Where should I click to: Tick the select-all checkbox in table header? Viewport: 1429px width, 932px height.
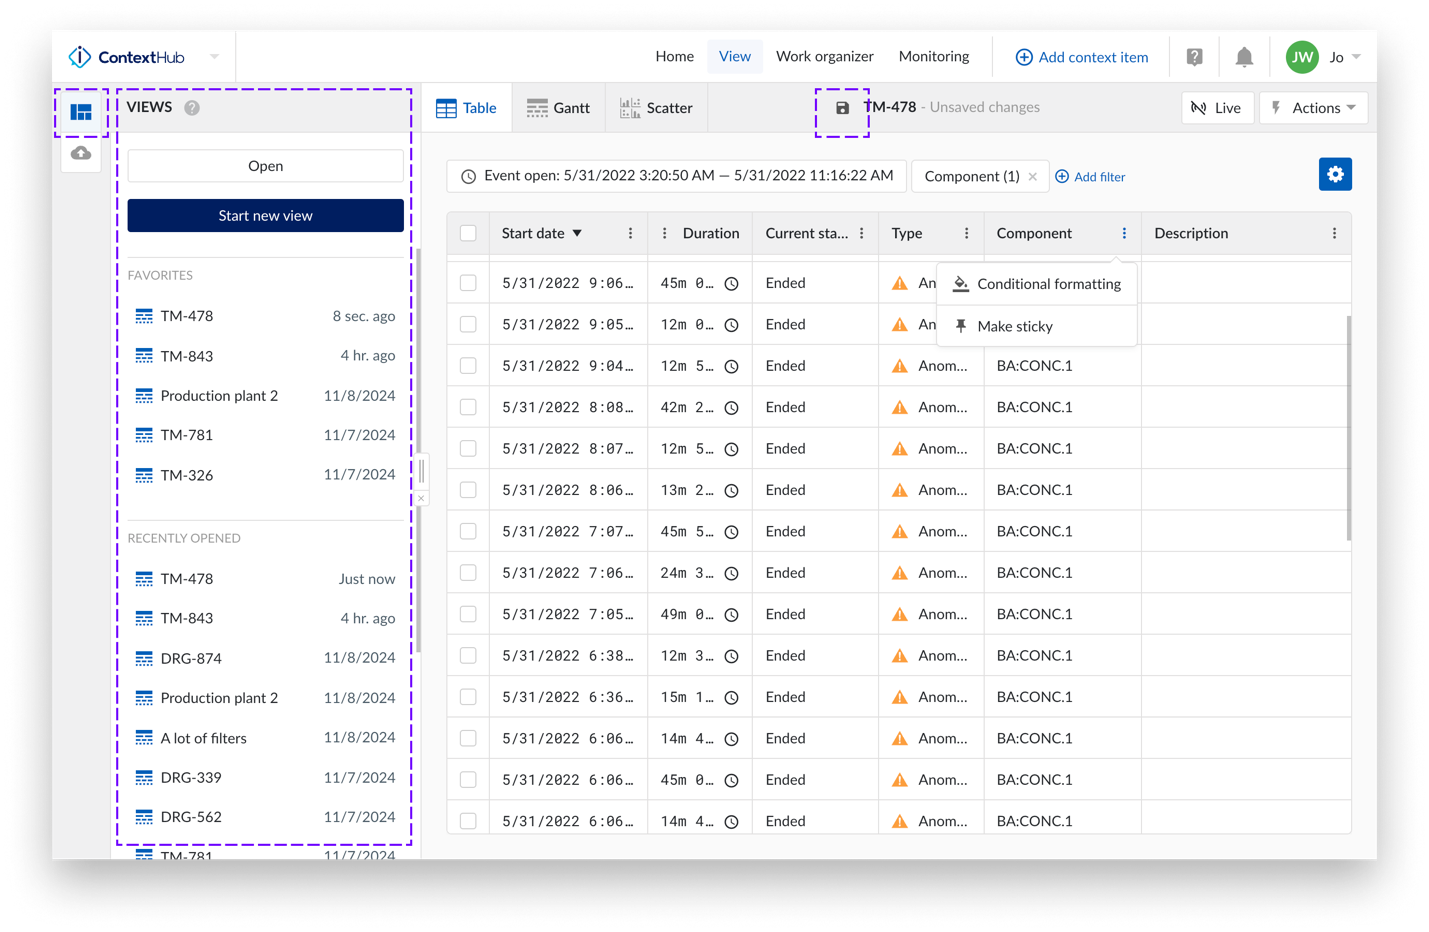[x=468, y=233]
